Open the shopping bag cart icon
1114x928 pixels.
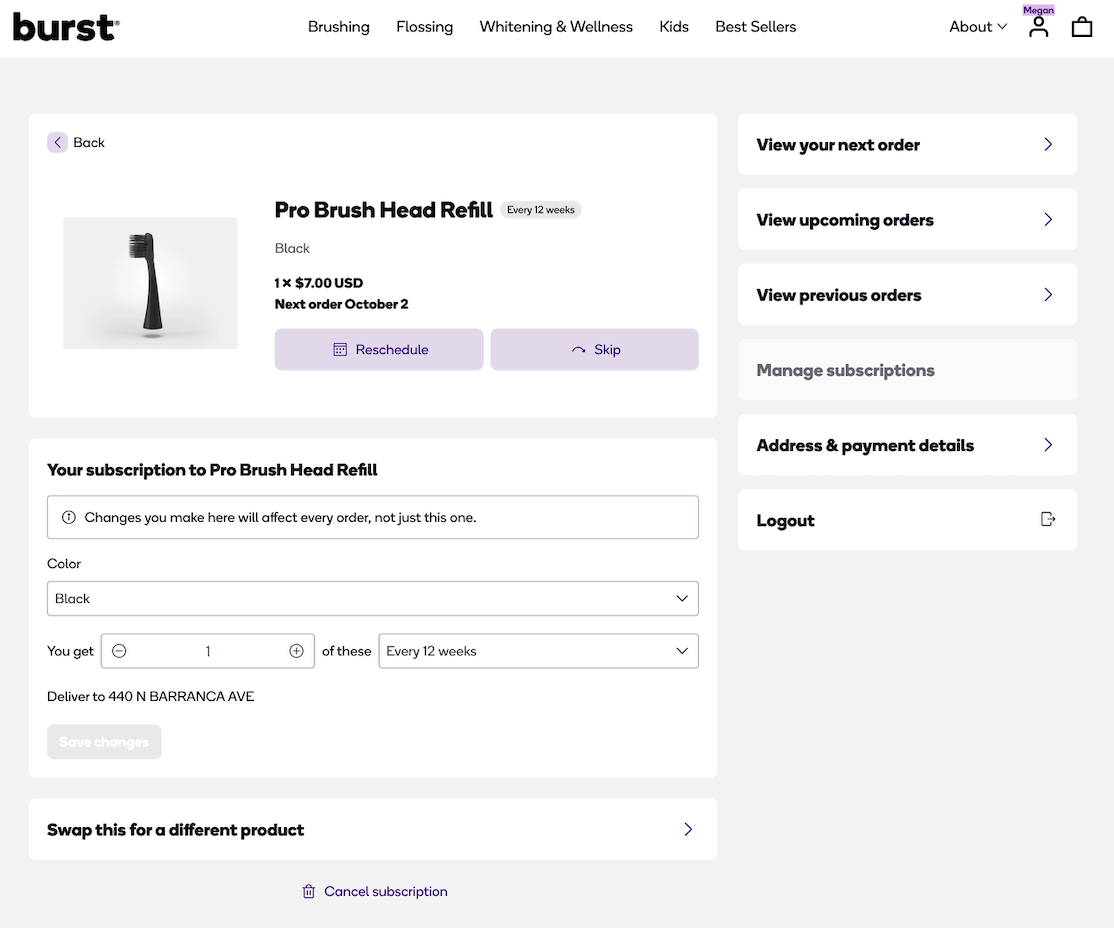point(1081,27)
